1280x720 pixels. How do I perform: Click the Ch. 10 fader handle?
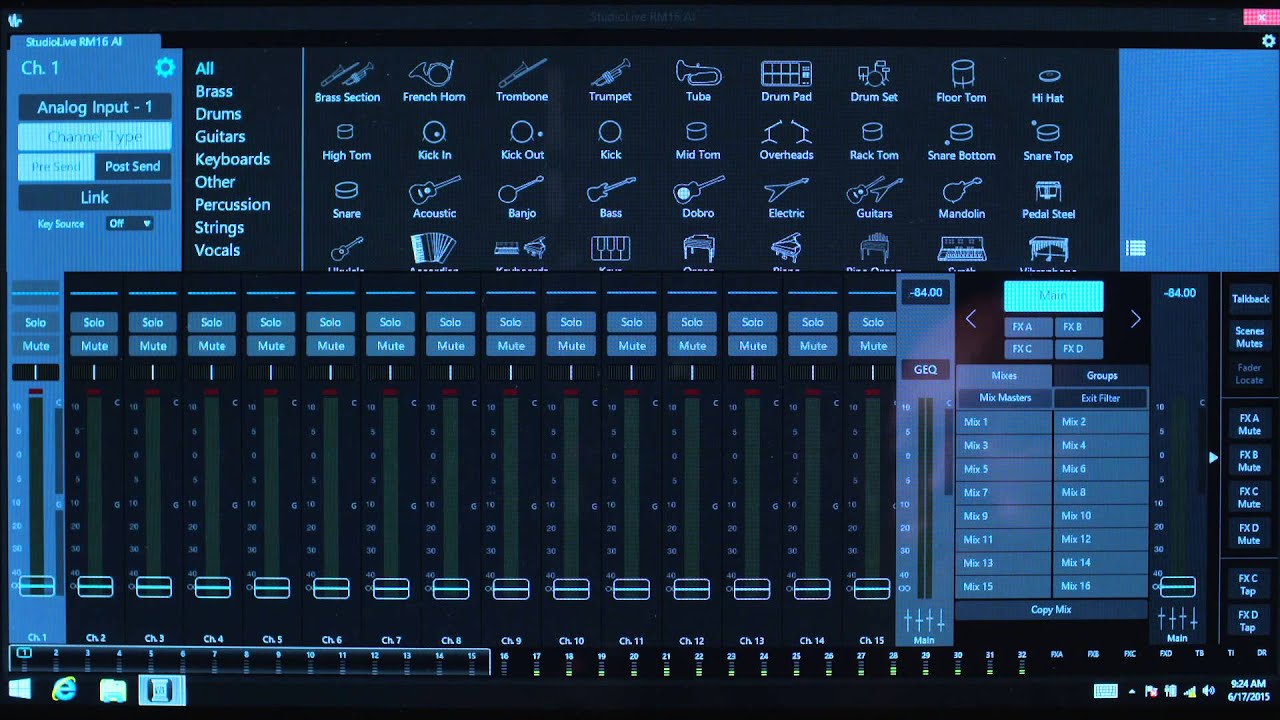[571, 587]
